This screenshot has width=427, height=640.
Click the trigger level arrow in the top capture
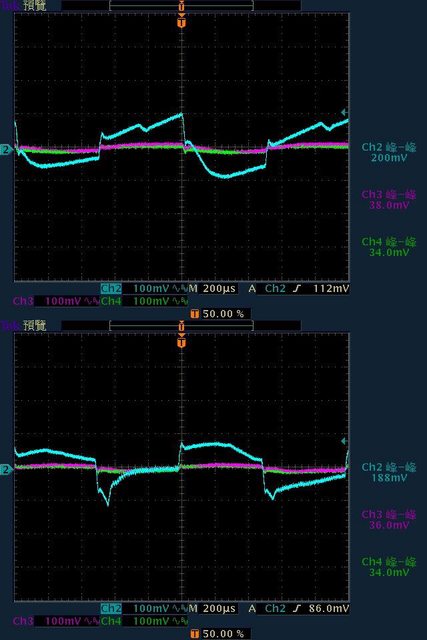[345, 112]
